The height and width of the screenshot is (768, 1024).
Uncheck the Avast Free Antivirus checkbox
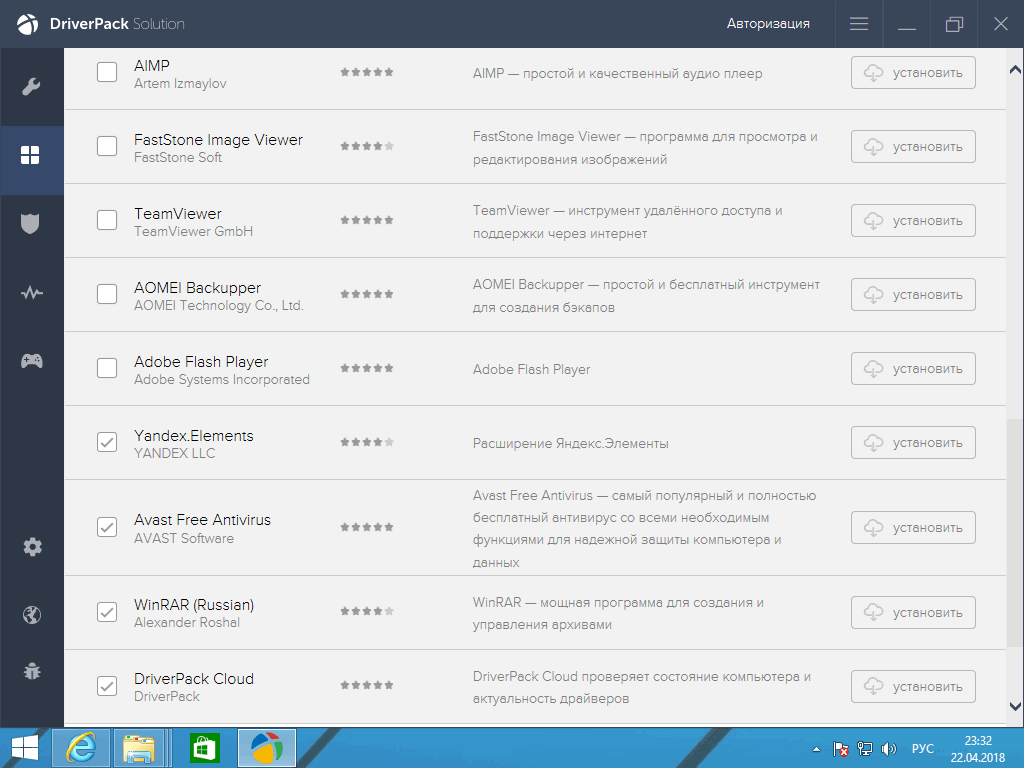[x=107, y=527]
